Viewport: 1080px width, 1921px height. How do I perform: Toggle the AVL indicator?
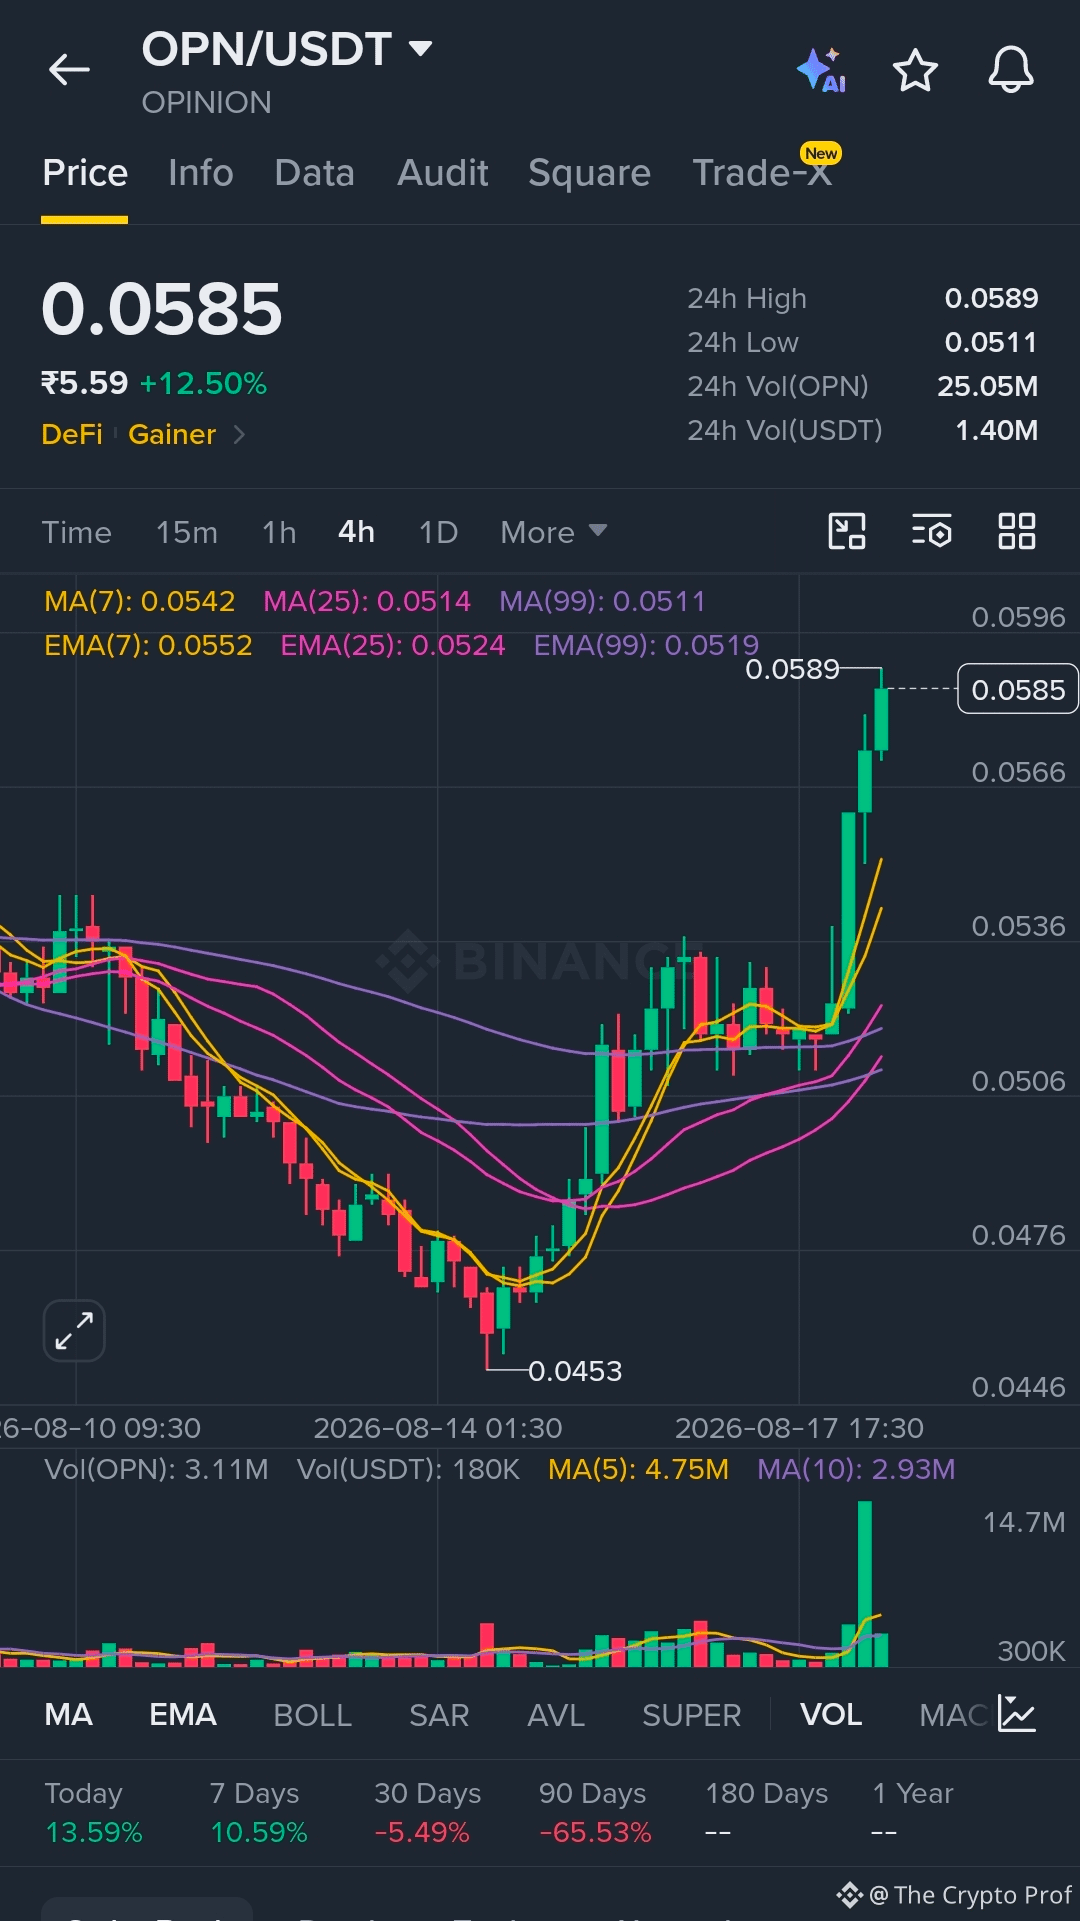(556, 1714)
